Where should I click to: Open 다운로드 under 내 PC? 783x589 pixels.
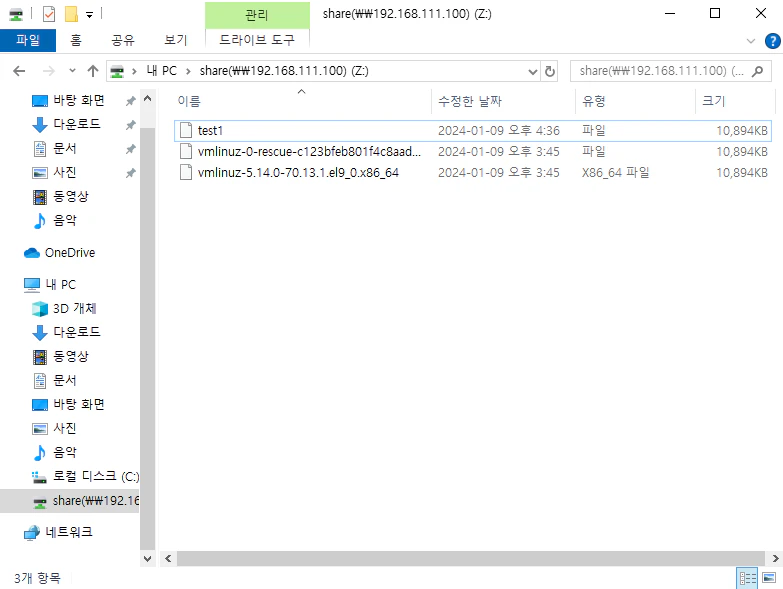[66, 332]
